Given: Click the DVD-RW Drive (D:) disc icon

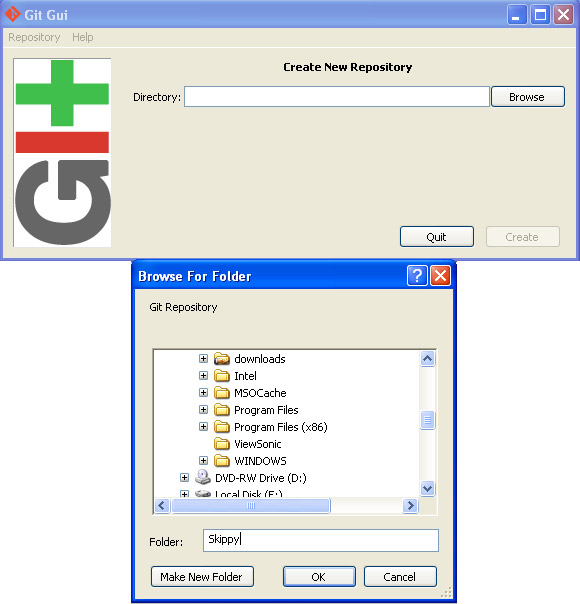Looking at the screenshot, I should point(203,477).
